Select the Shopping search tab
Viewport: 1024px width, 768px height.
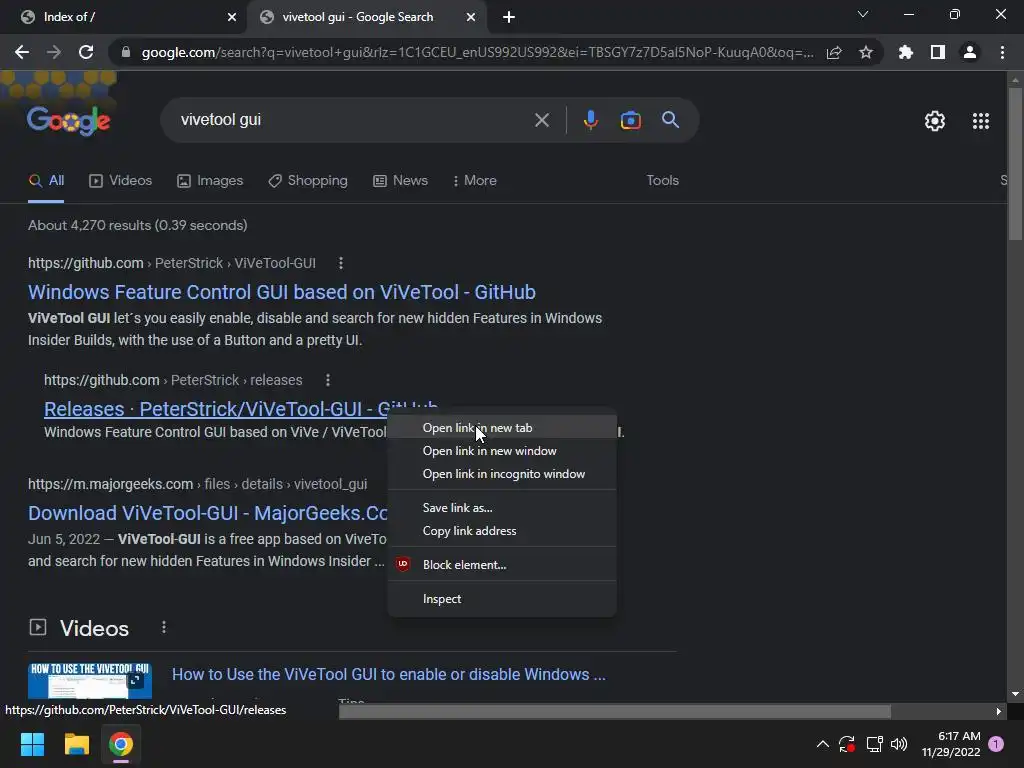(308, 181)
